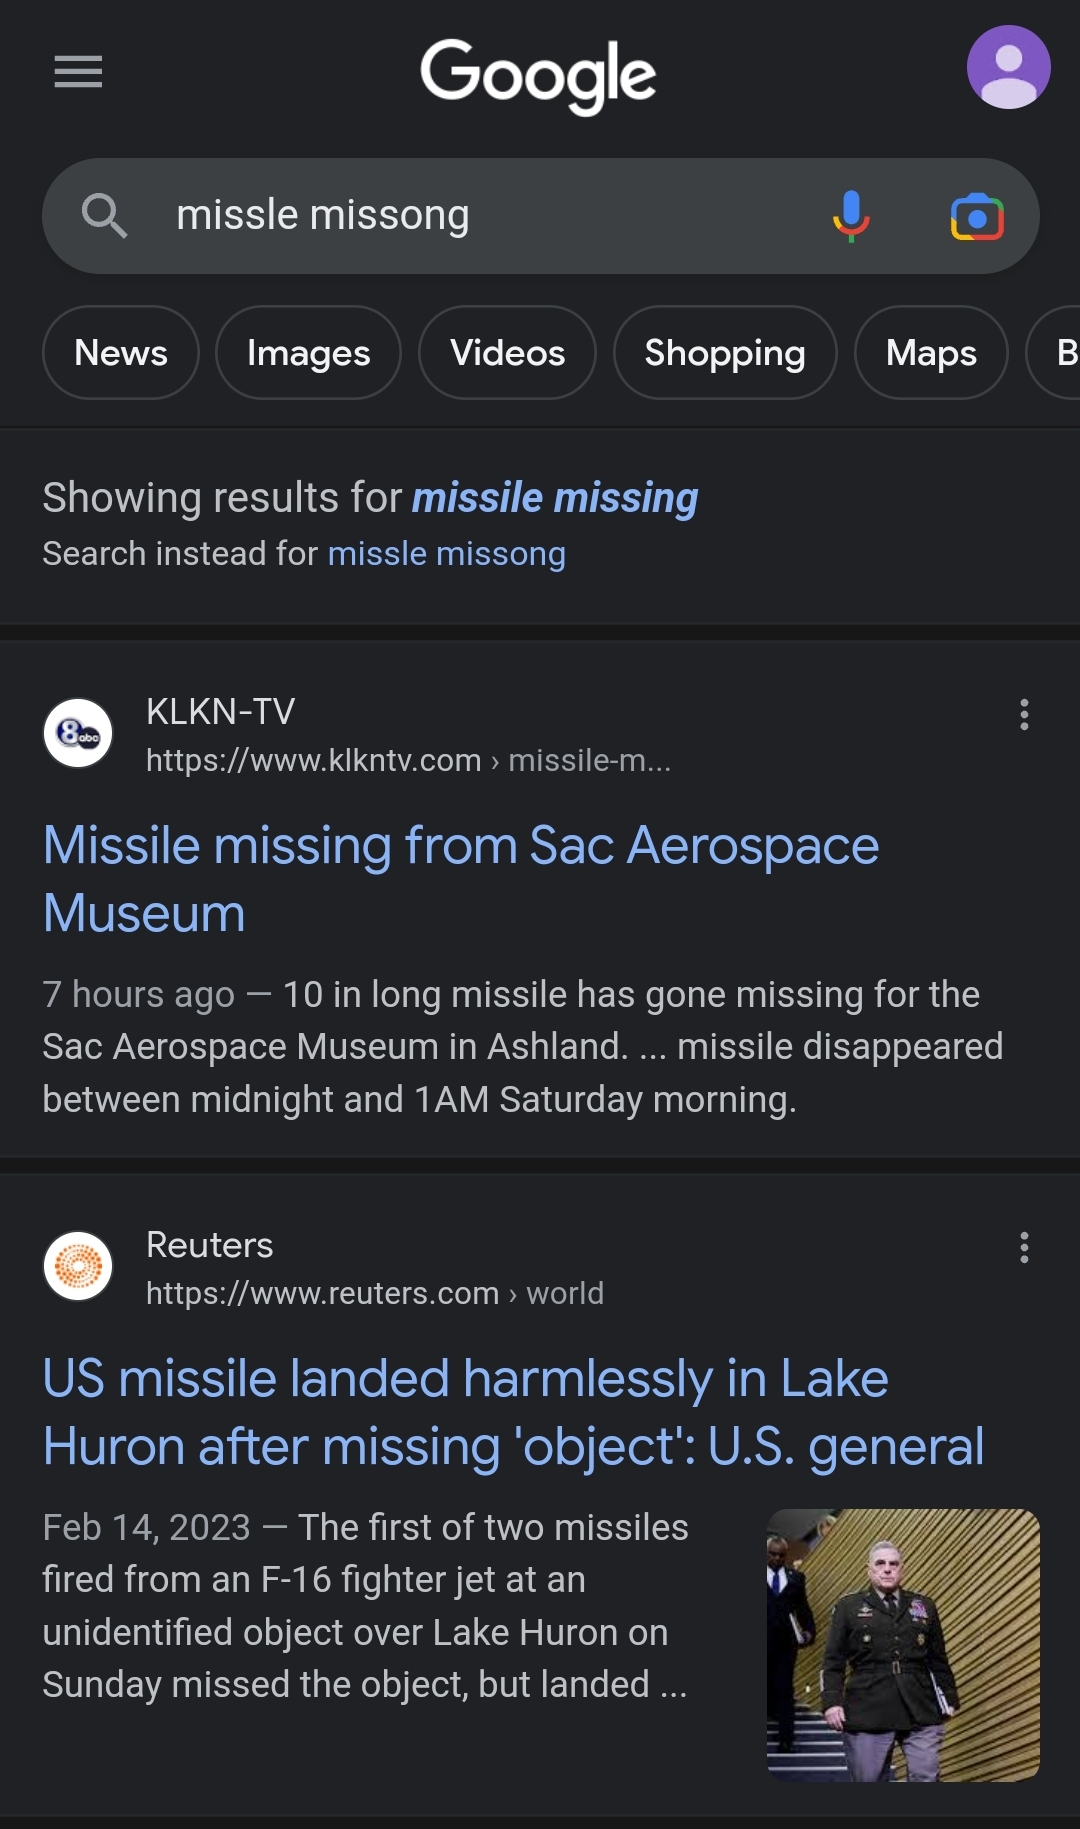1080x1829 pixels.
Task: Tap the magnifying glass search icon
Action: point(104,216)
